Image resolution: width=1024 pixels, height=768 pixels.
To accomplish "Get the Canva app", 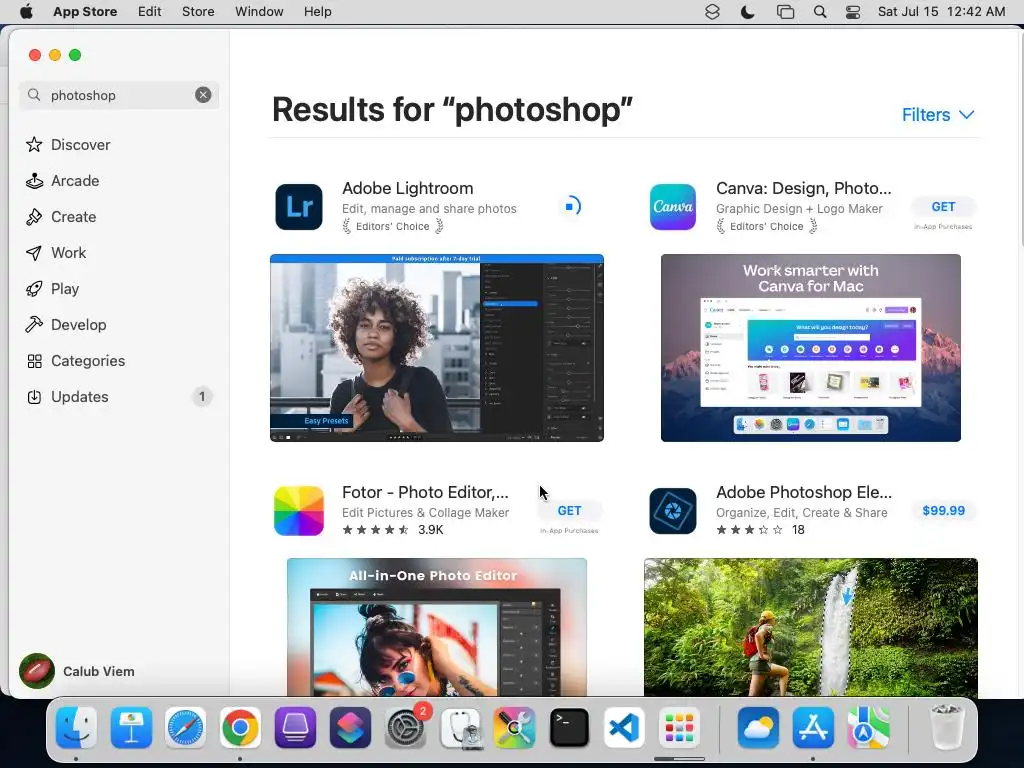I will tap(943, 206).
